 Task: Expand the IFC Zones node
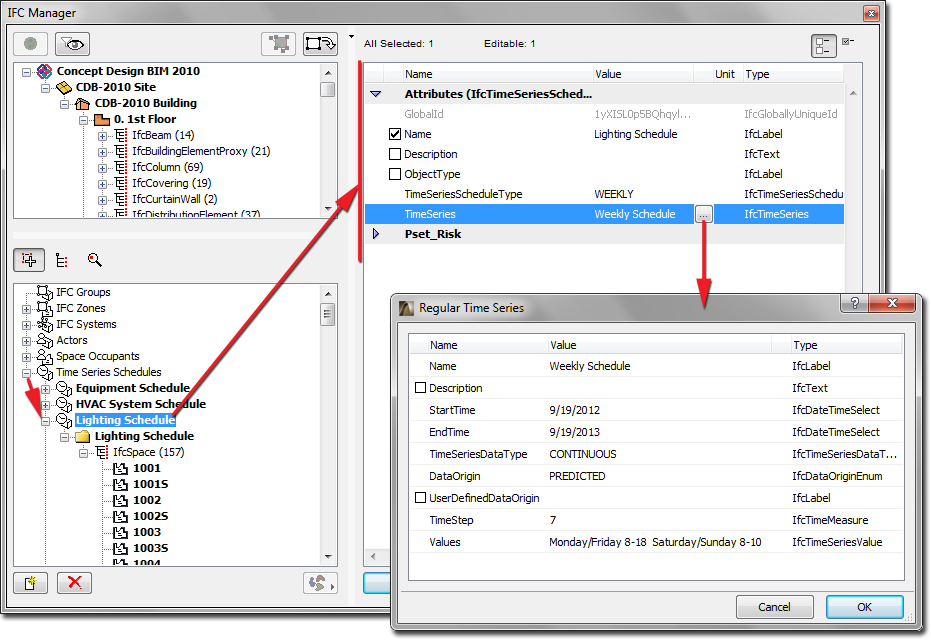pyautogui.click(x=26, y=309)
